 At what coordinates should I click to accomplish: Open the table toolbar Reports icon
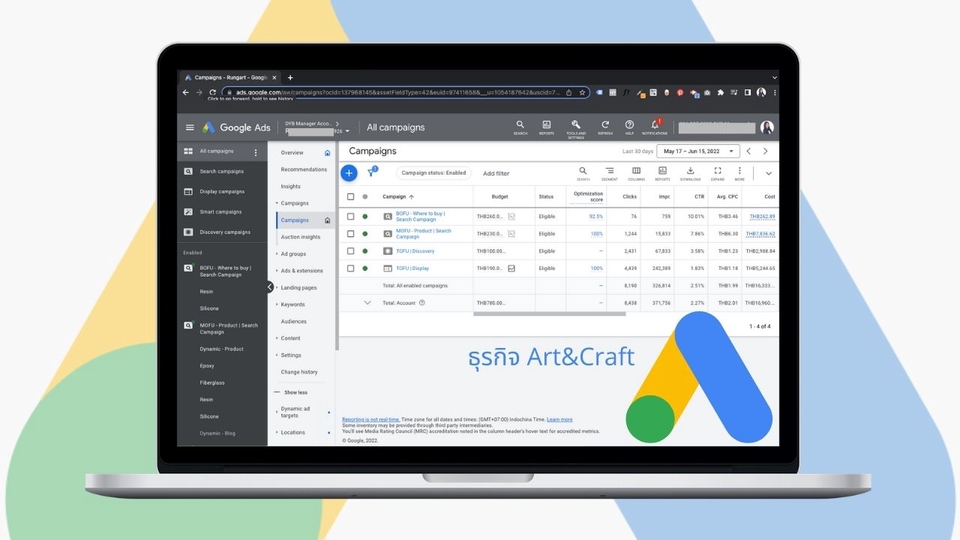(x=662, y=173)
